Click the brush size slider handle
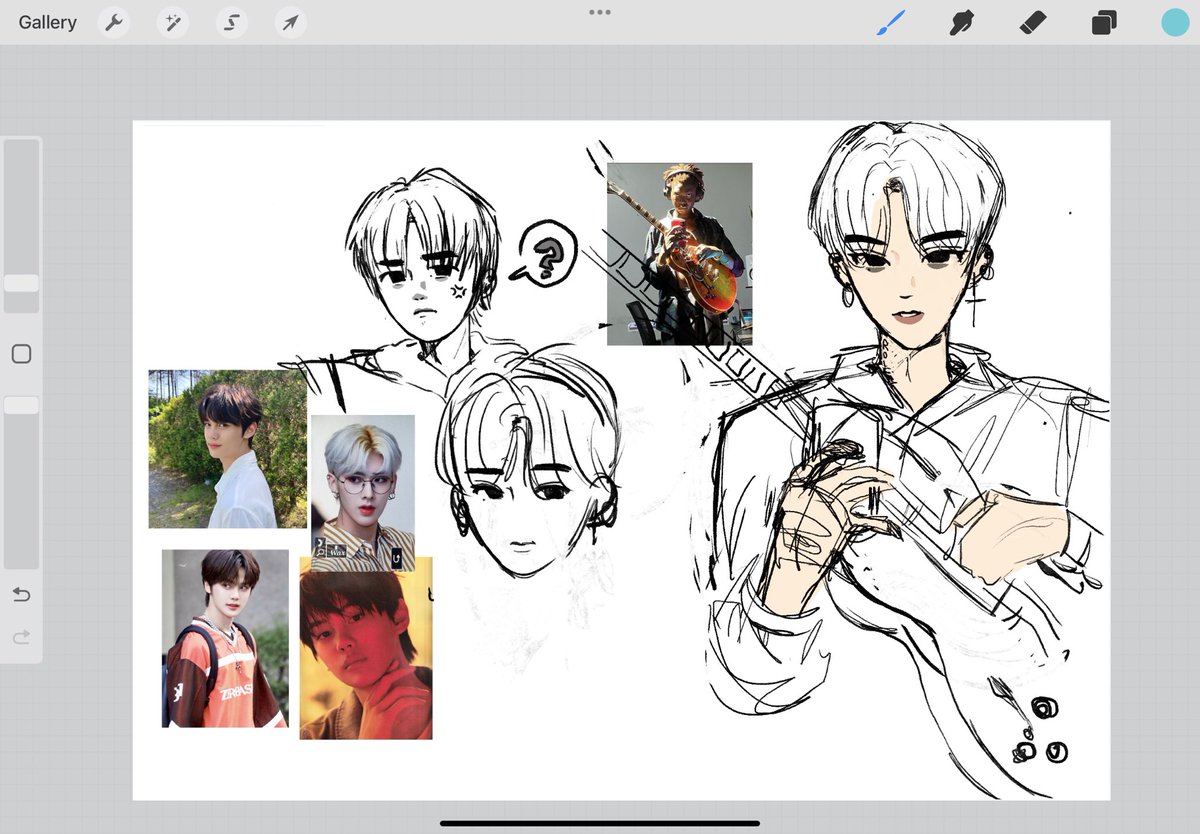This screenshot has height=834, width=1200. pyautogui.click(x=21, y=283)
